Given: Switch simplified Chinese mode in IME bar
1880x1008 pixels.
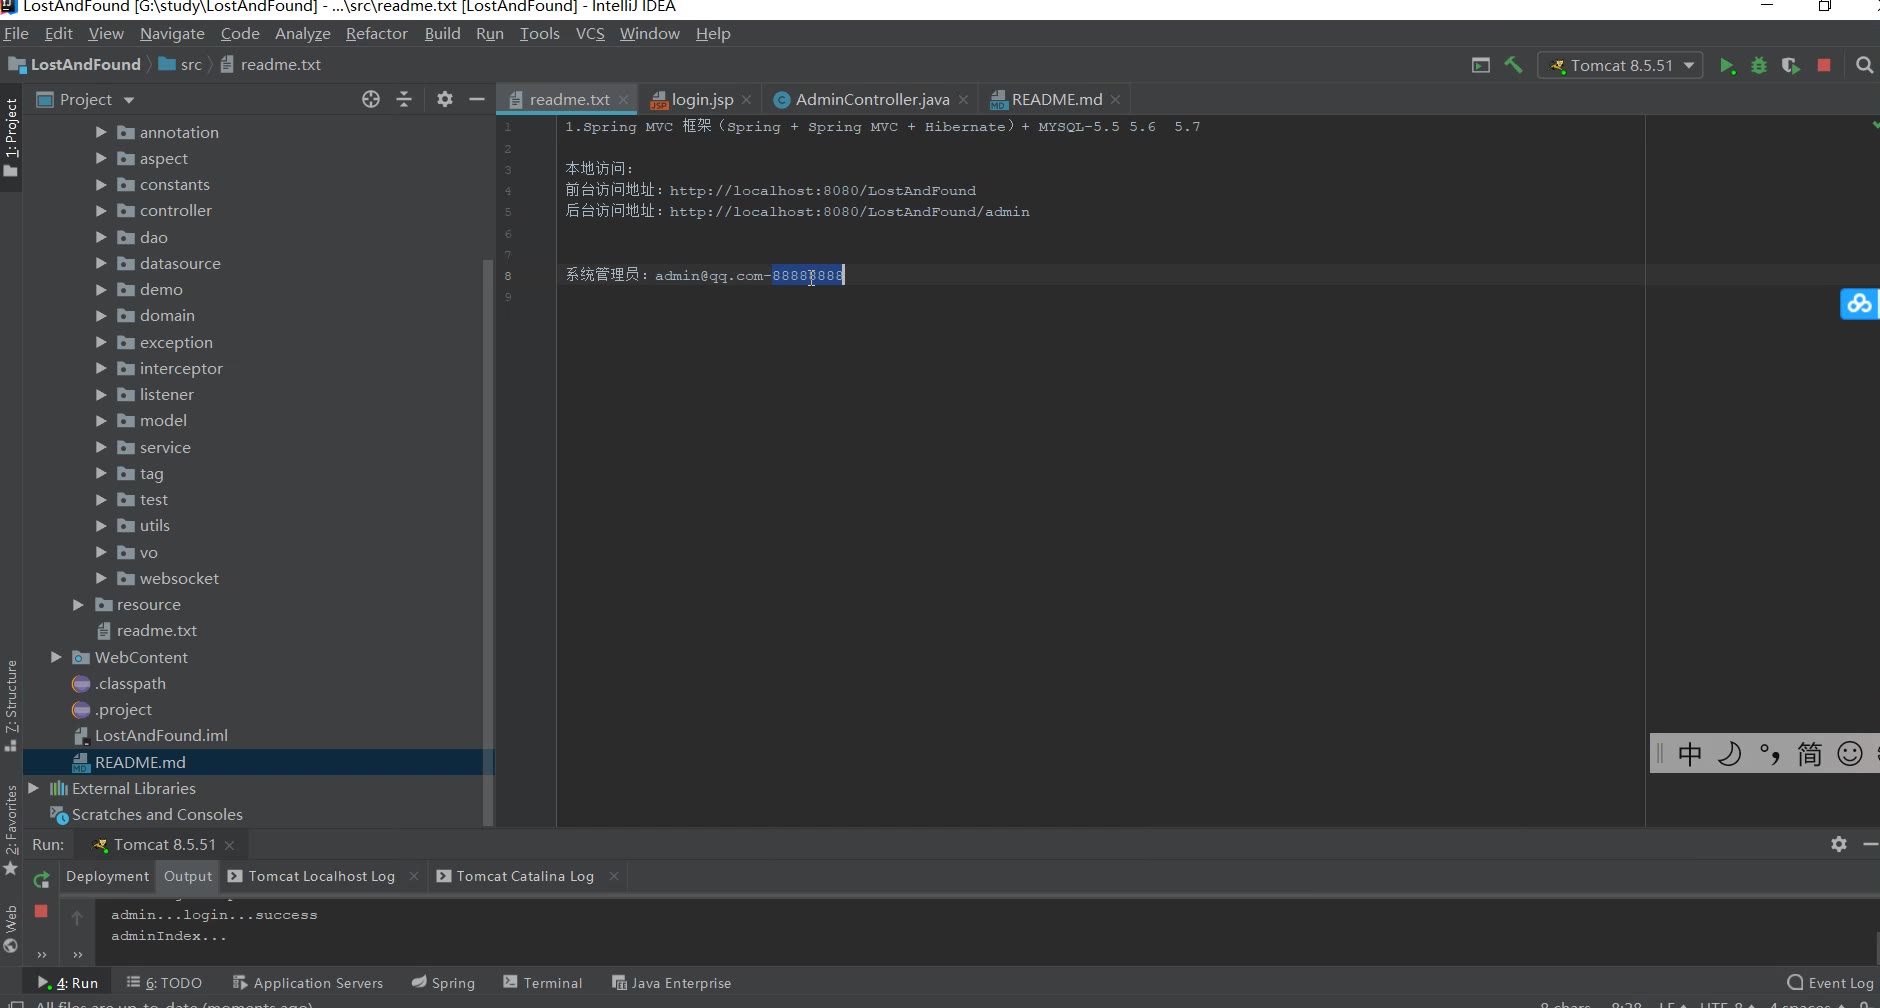Looking at the screenshot, I should pyautogui.click(x=1809, y=754).
